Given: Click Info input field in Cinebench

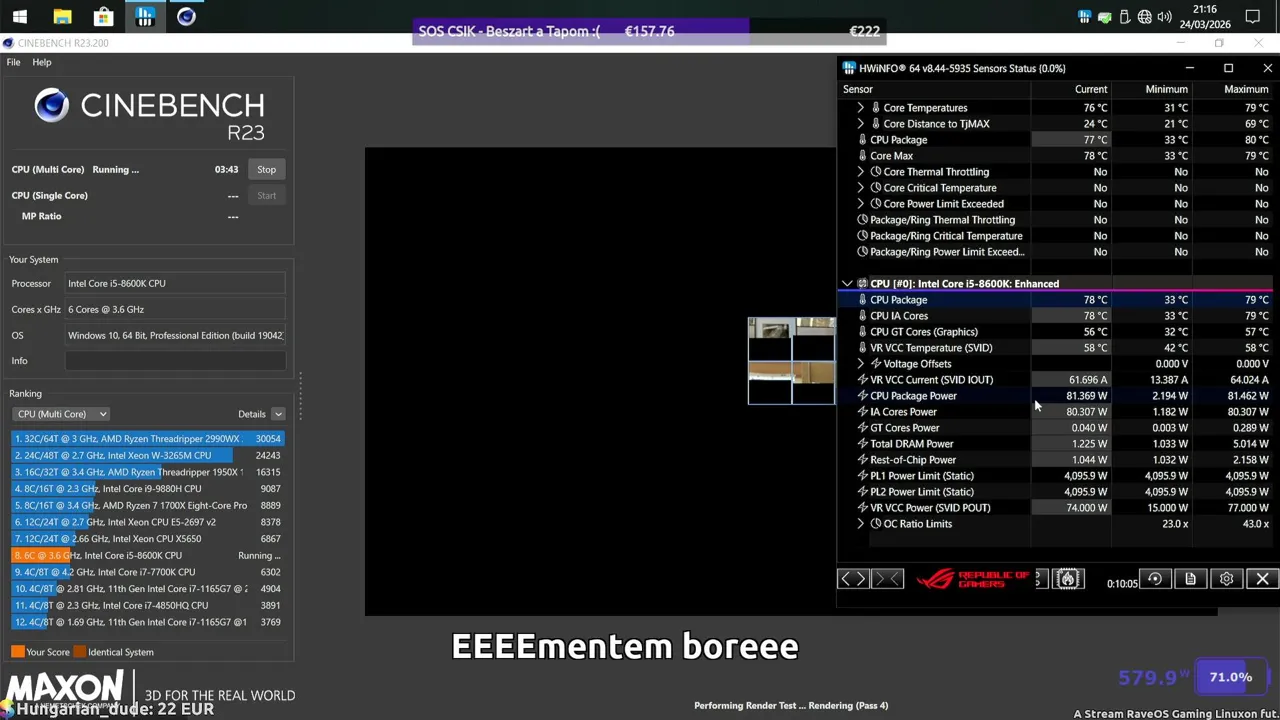Looking at the screenshot, I should coord(175,361).
